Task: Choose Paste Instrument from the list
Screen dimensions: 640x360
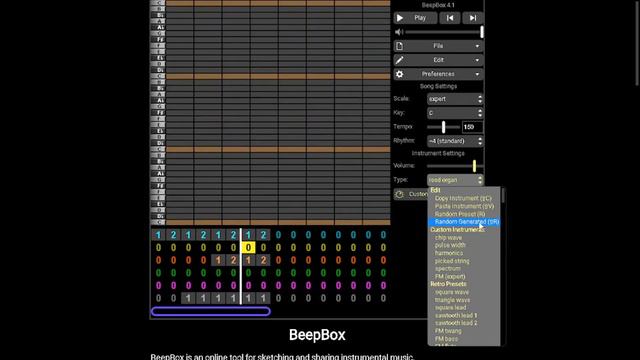Action: pyautogui.click(x=464, y=206)
